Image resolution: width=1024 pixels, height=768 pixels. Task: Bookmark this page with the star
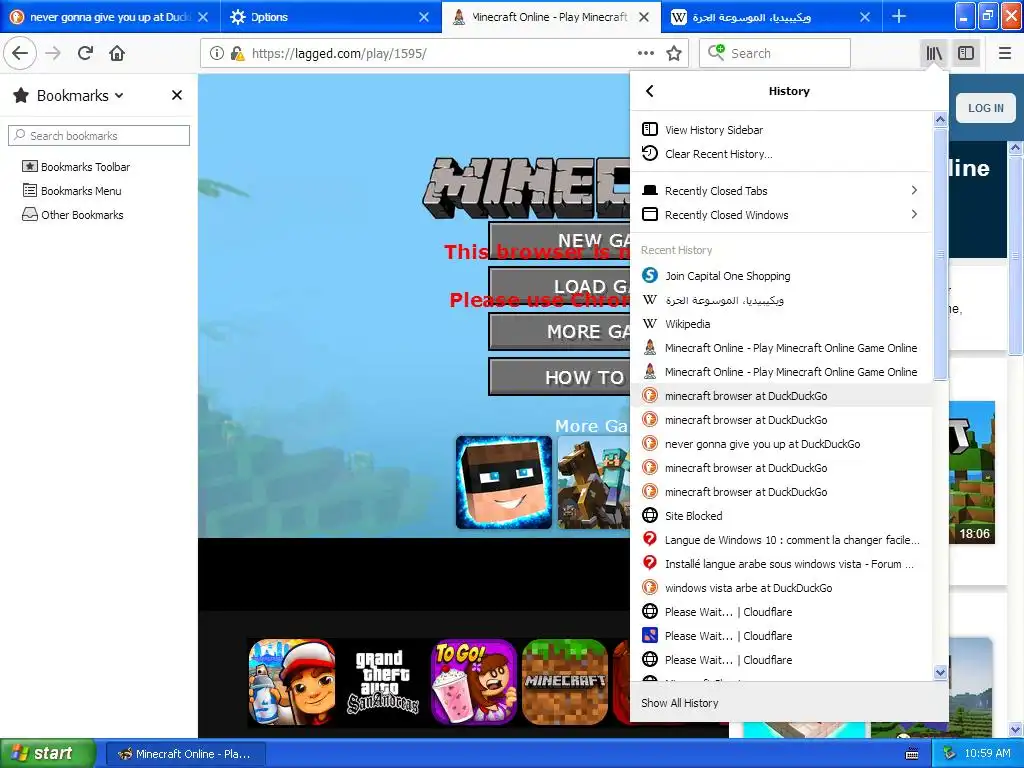click(674, 54)
